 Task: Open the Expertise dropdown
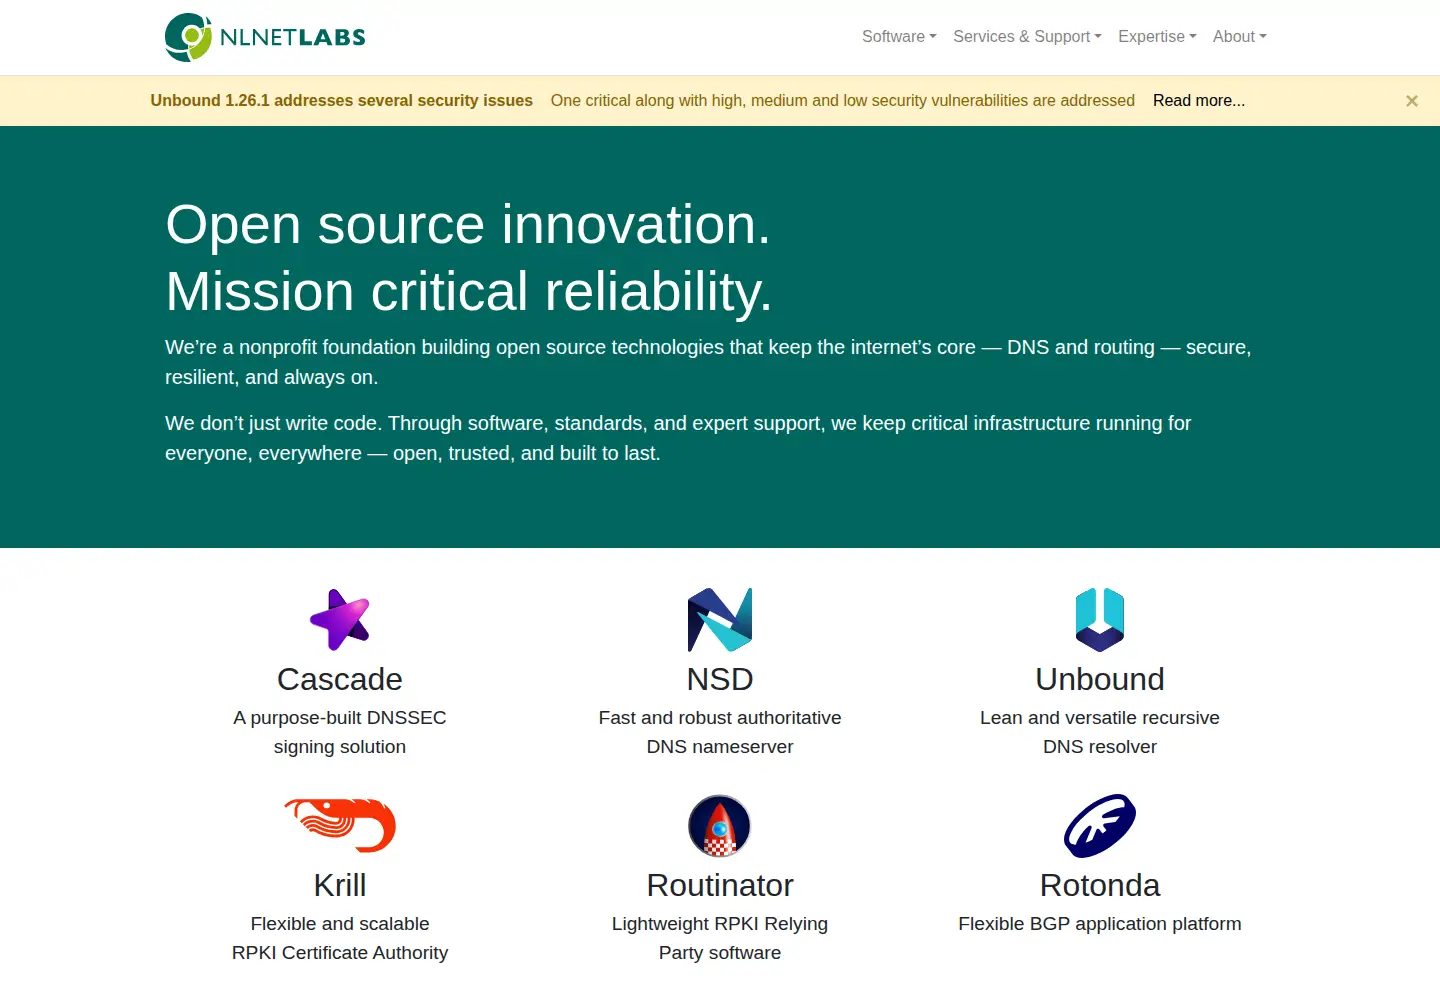[x=1157, y=36]
